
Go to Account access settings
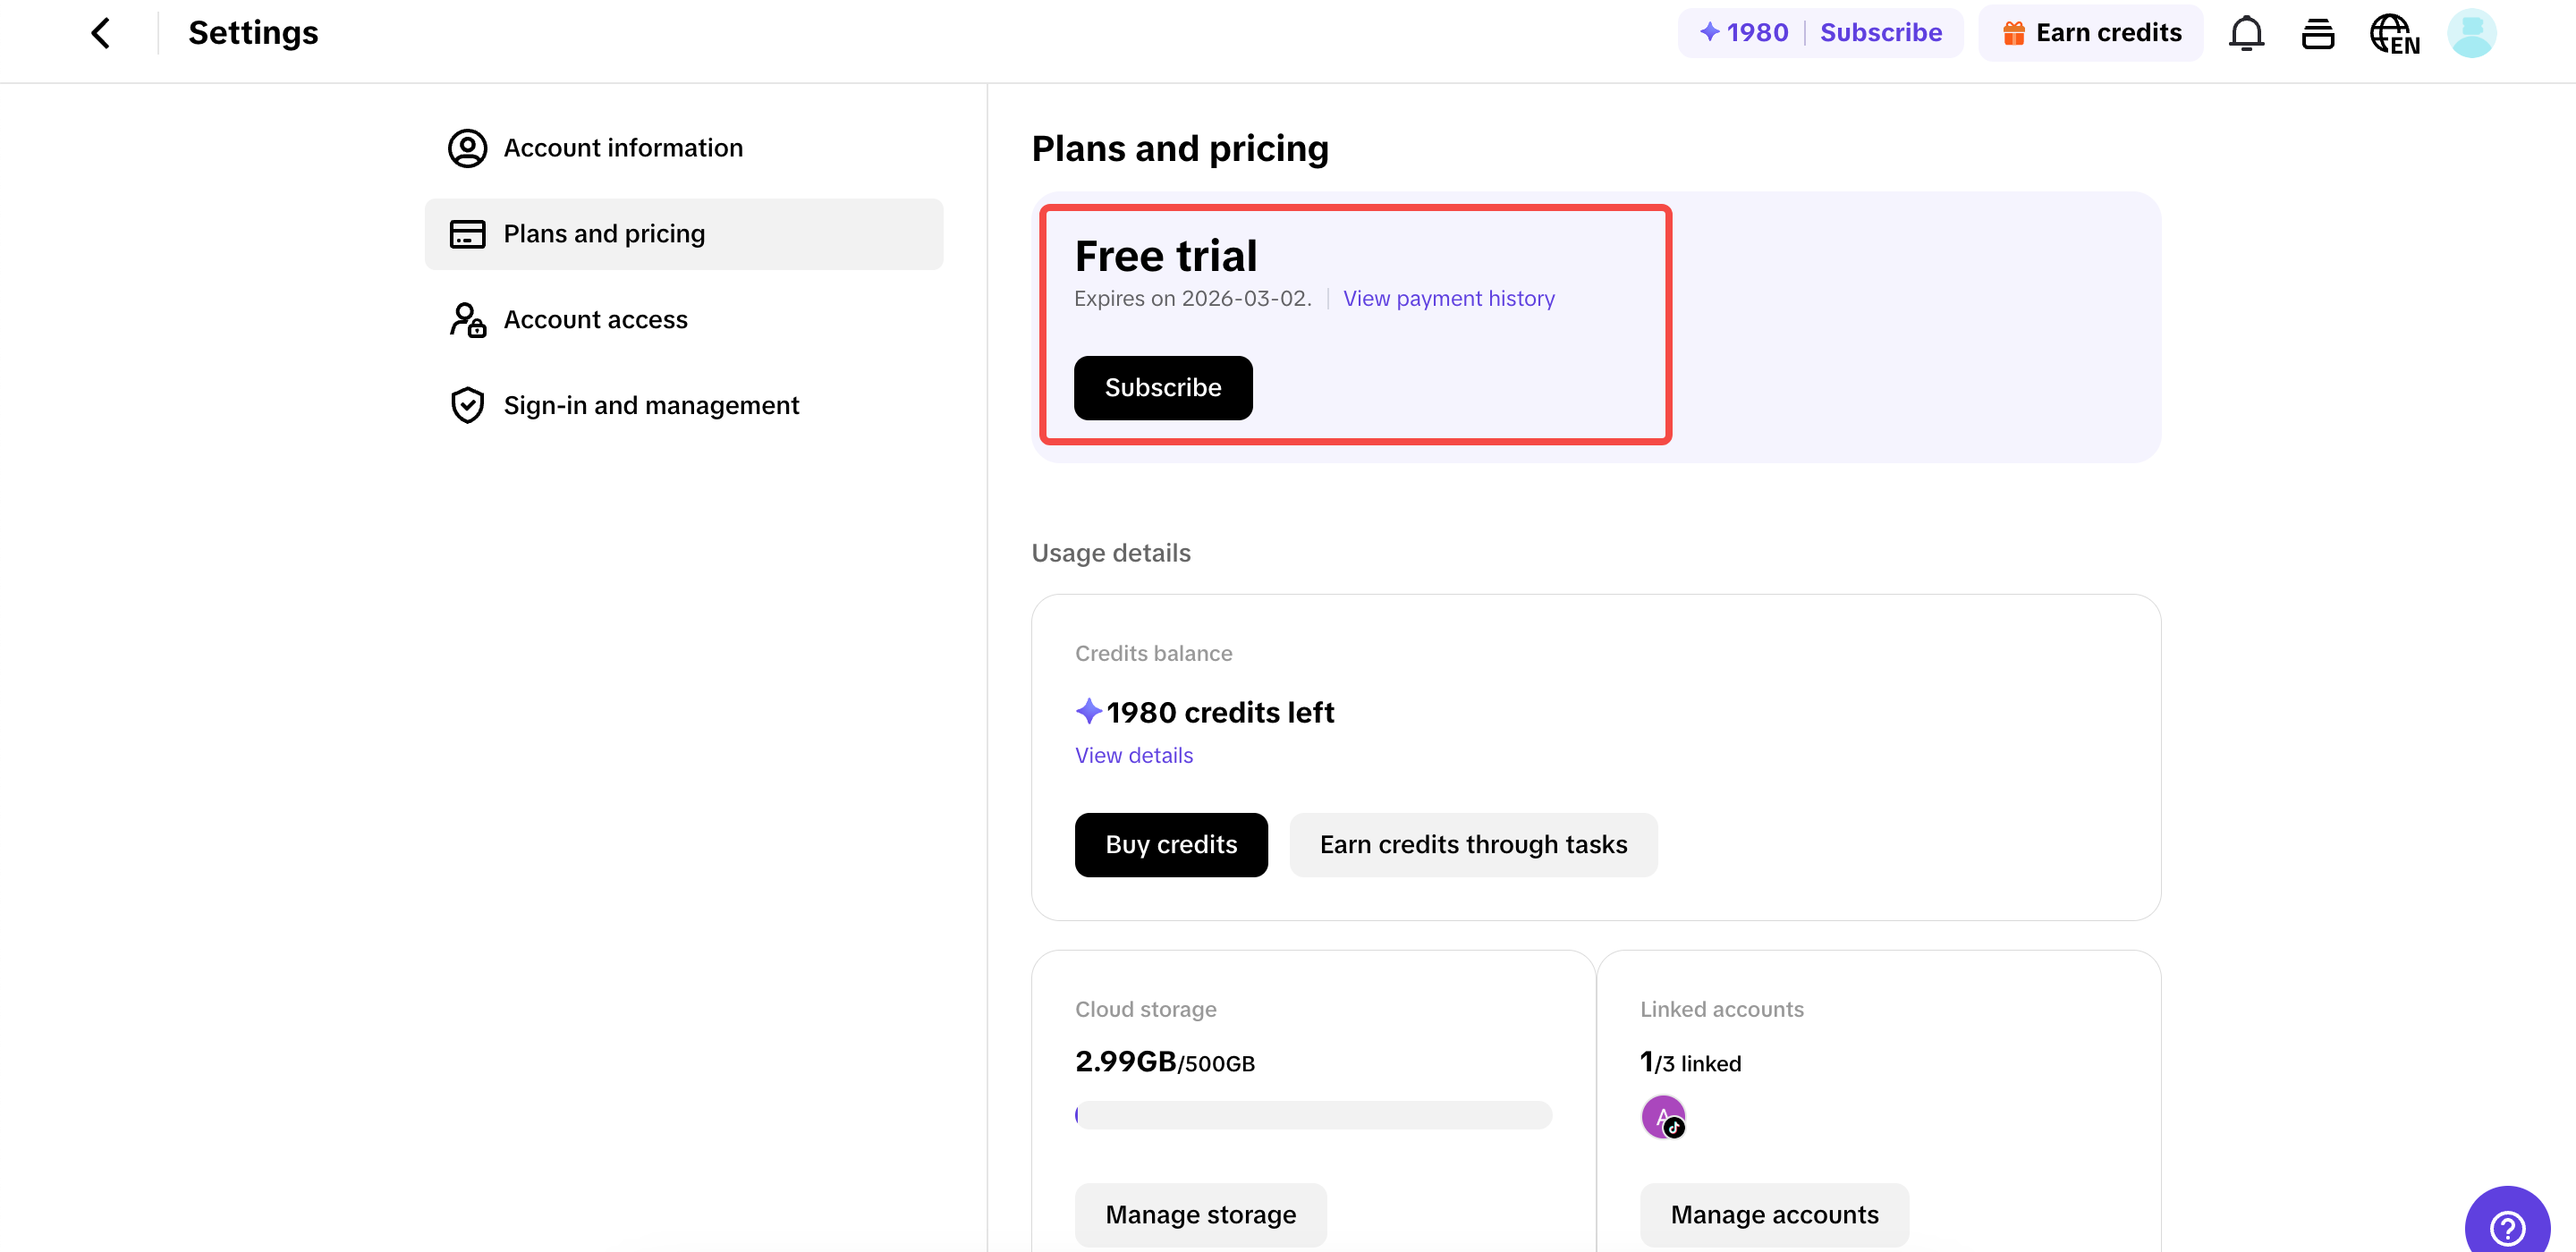pos(595,320)
